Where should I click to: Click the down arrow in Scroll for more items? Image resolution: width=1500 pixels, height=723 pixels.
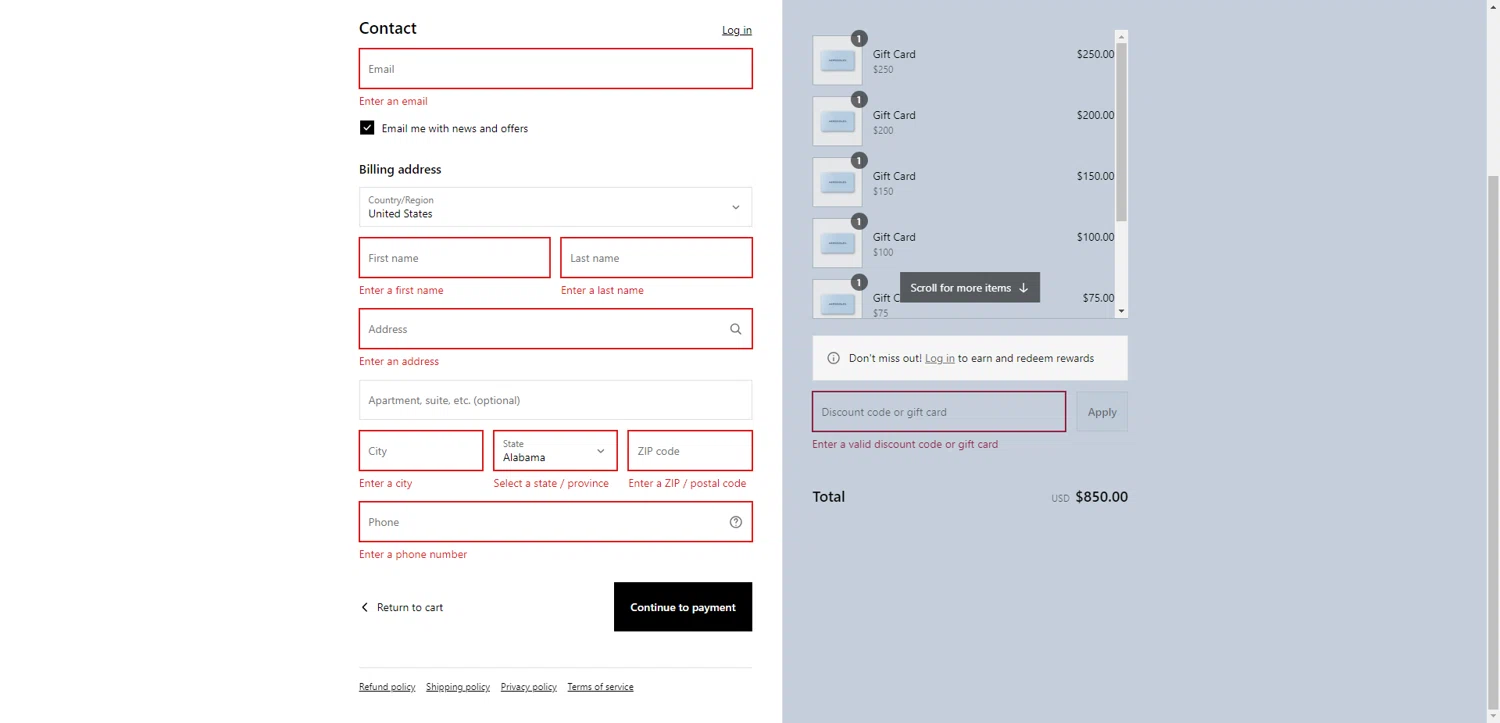point(1023,288)
